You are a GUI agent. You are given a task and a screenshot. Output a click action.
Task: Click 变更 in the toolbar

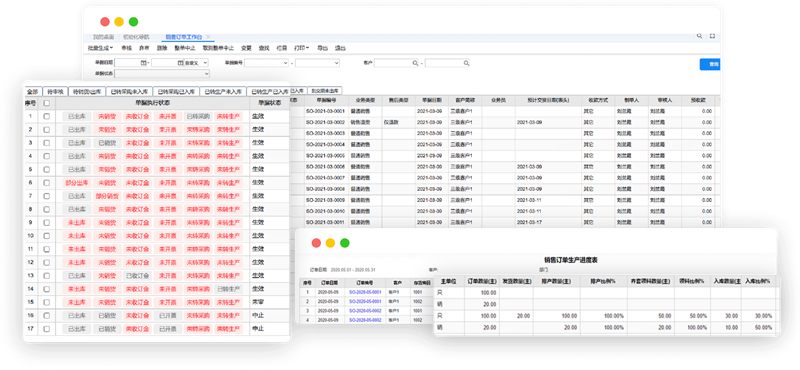246,48
